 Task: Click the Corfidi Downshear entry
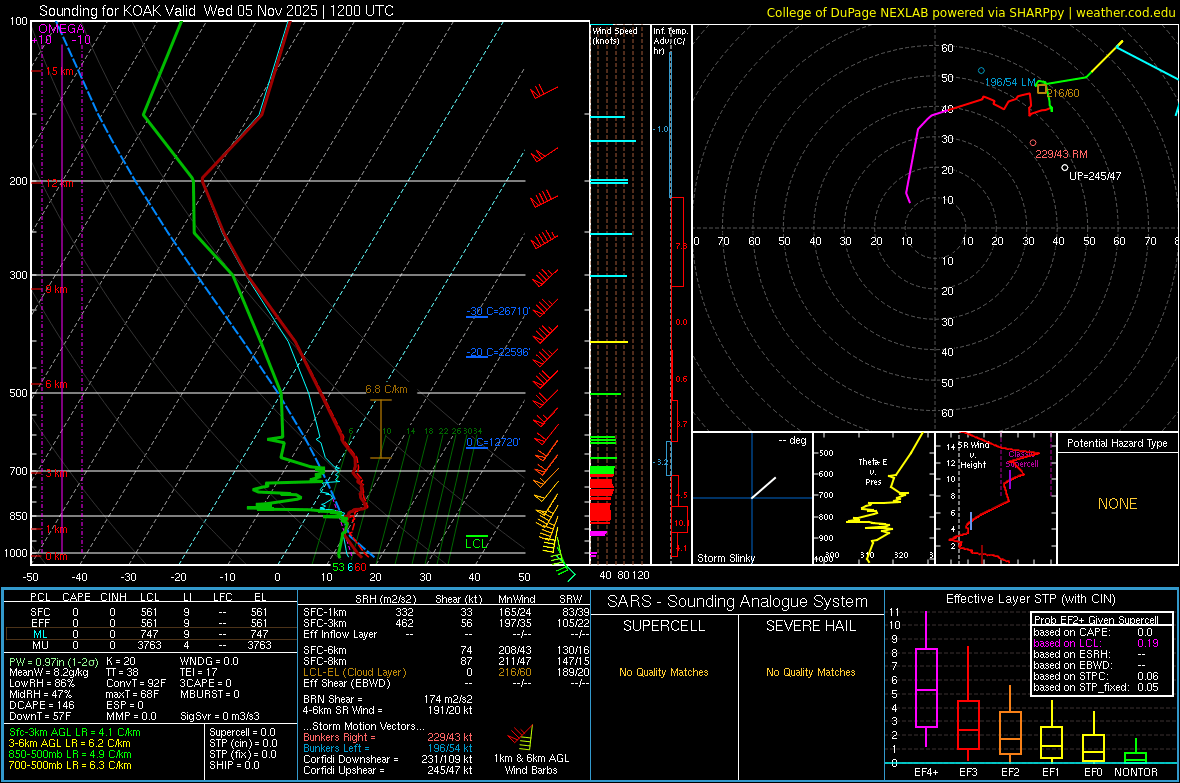coord(388,759)
